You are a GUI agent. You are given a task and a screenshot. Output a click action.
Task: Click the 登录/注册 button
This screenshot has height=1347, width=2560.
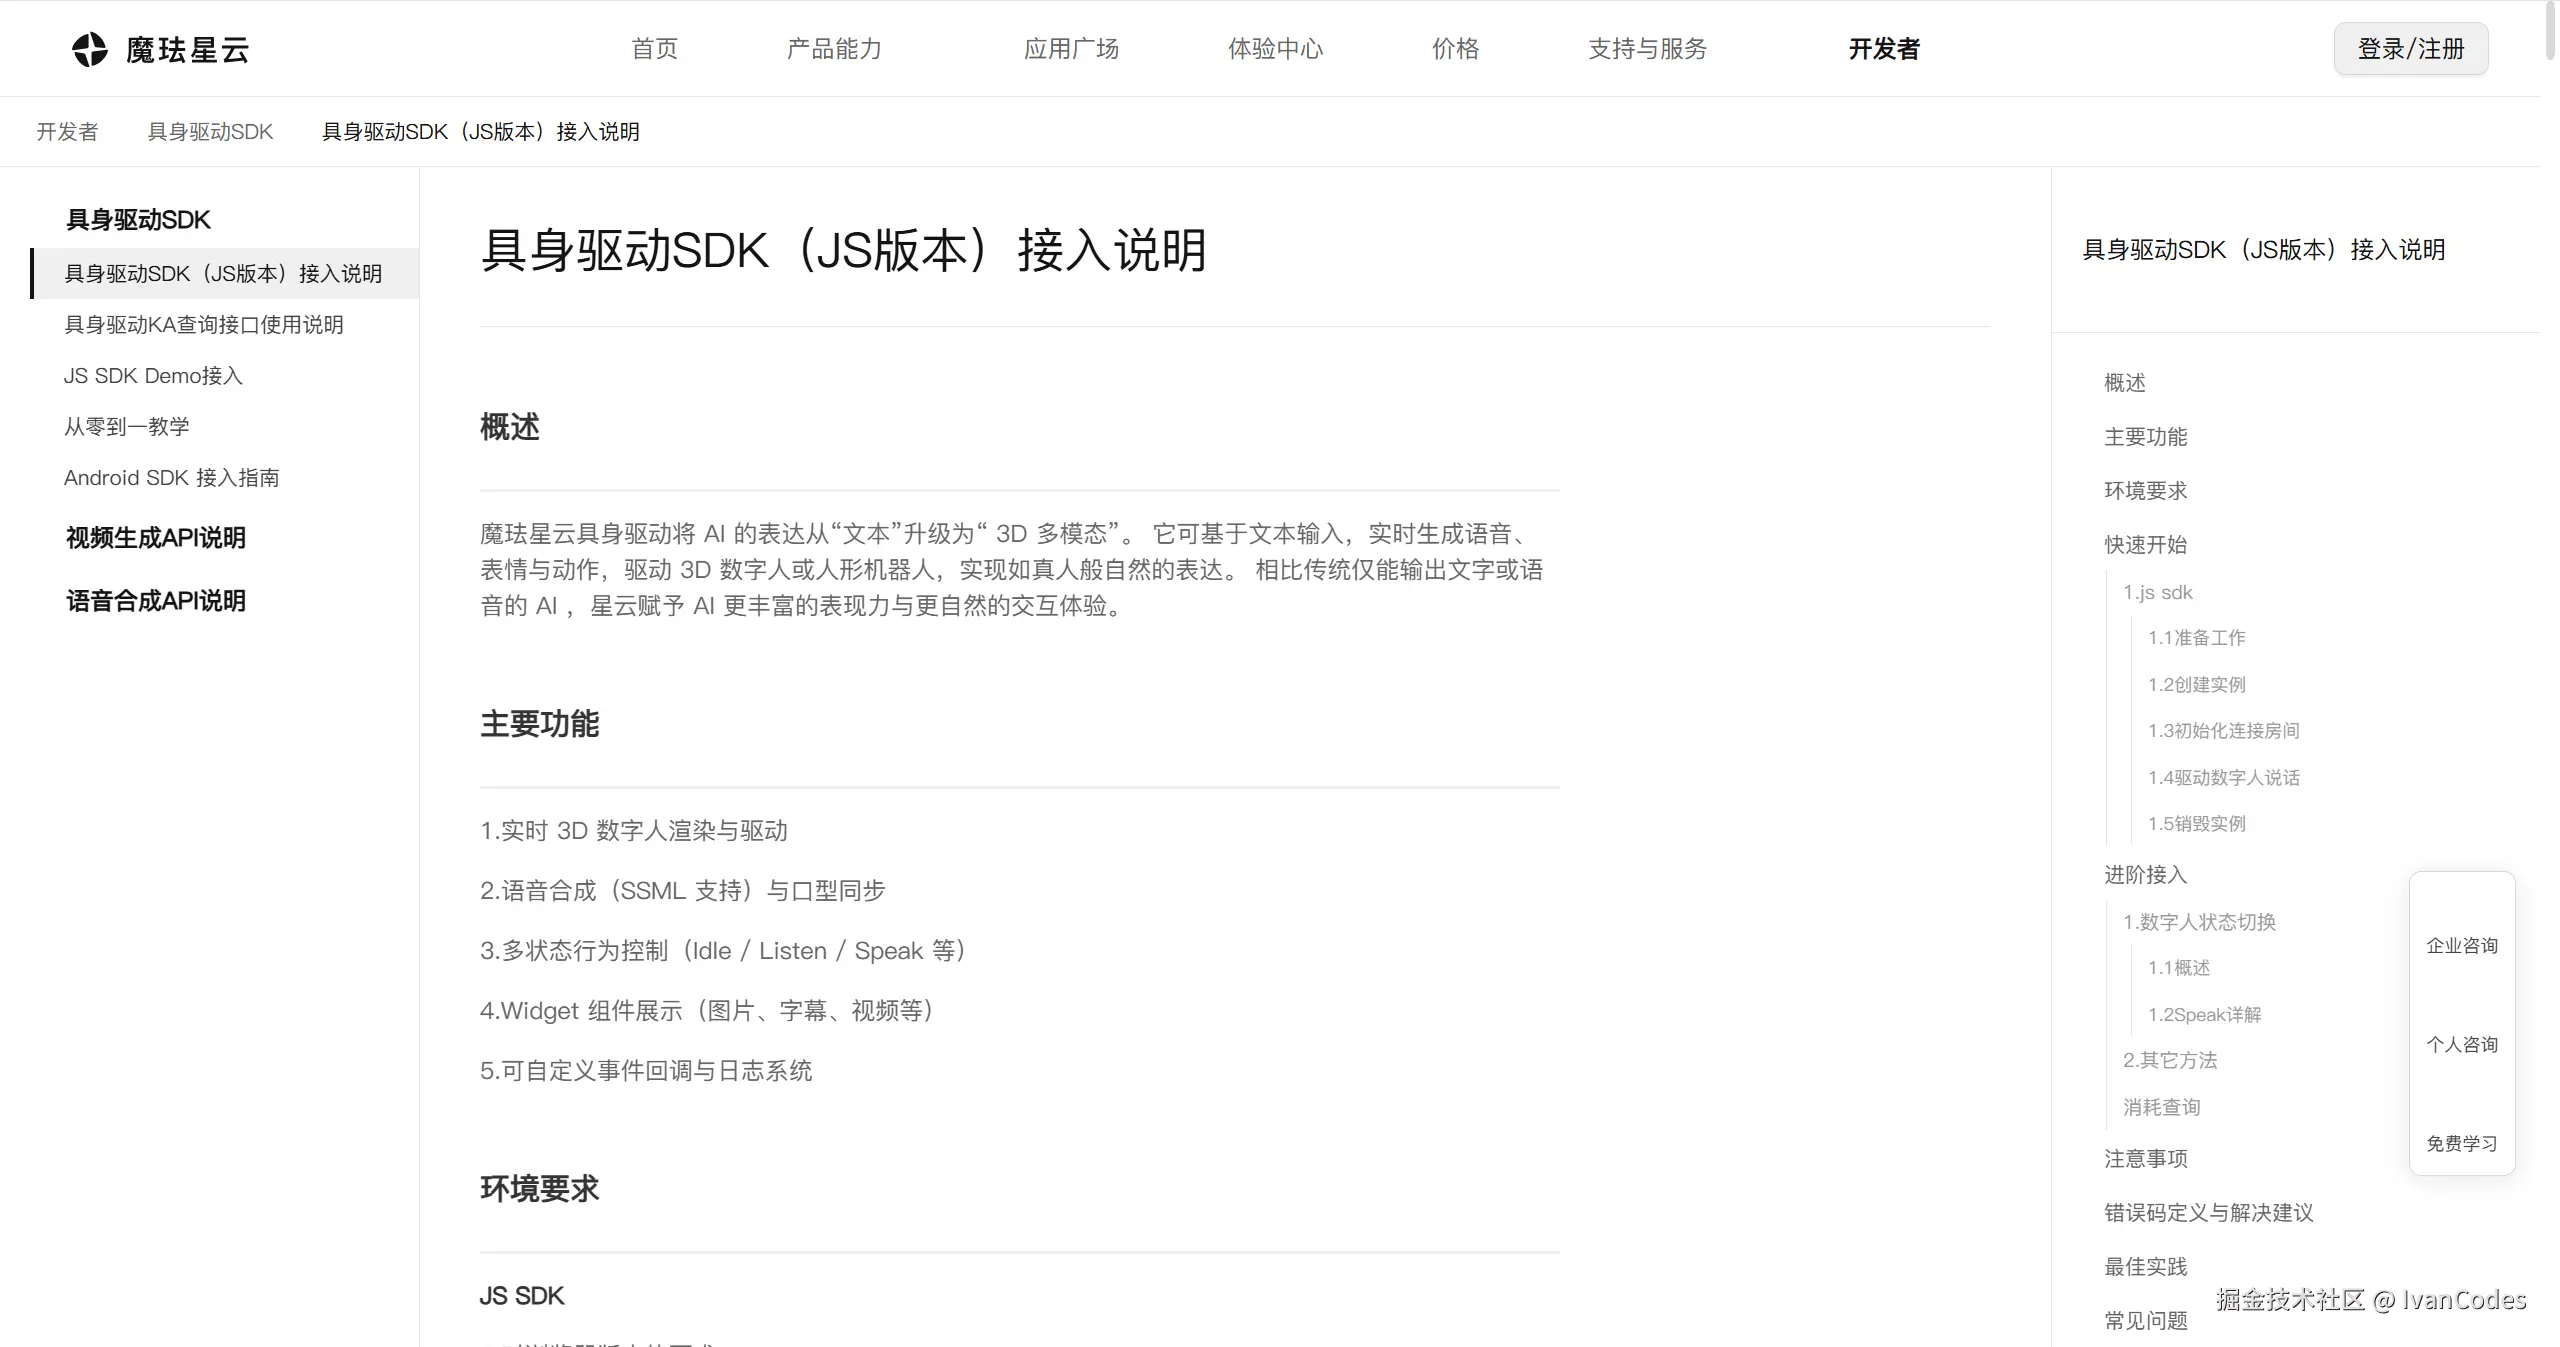click(2411, 49)
